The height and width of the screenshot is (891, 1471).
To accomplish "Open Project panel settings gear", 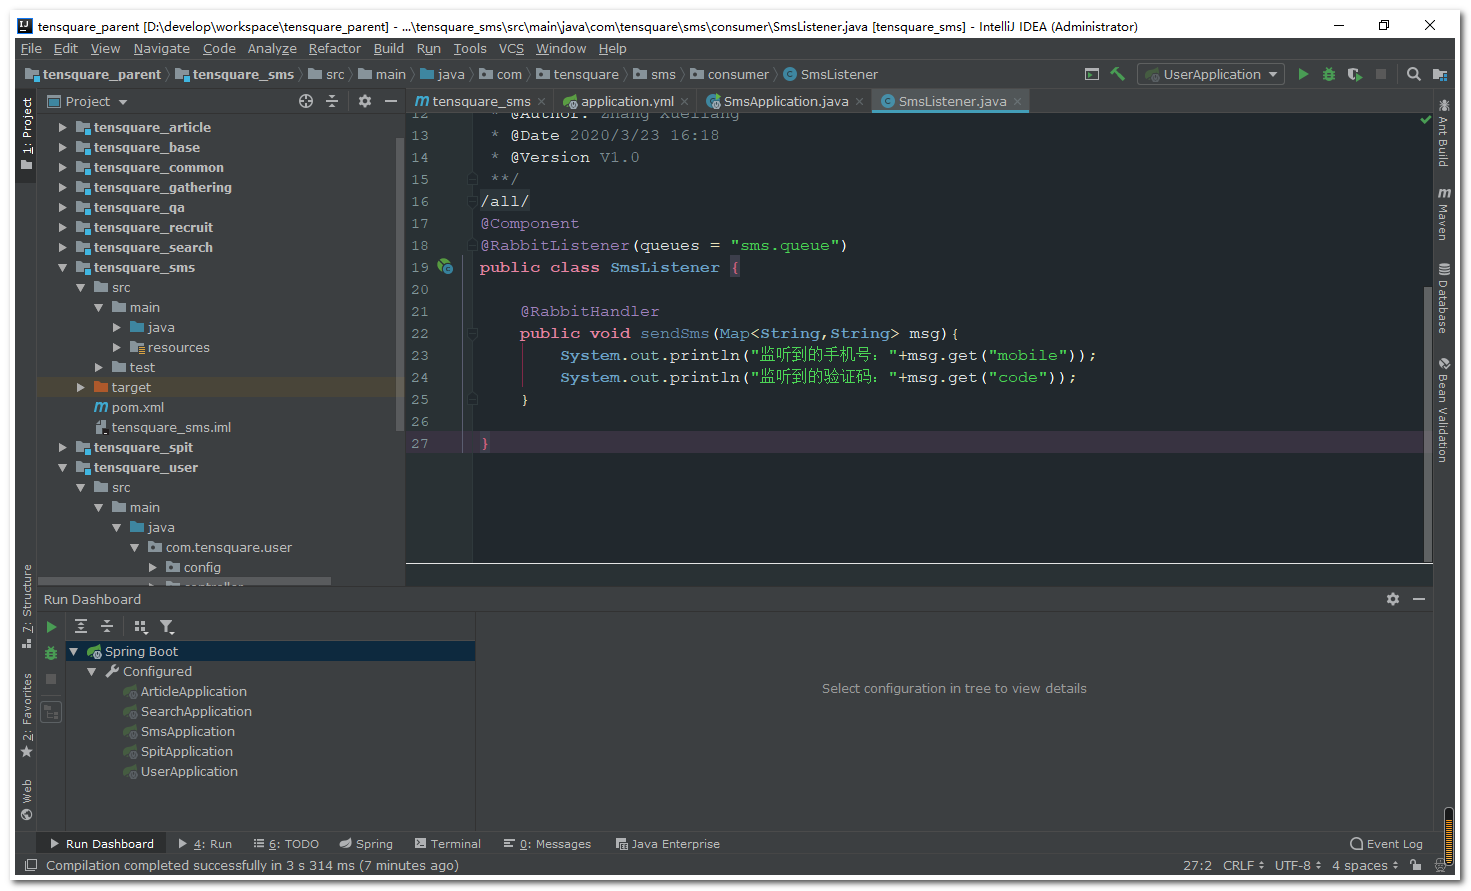I will tap(365, 101).
